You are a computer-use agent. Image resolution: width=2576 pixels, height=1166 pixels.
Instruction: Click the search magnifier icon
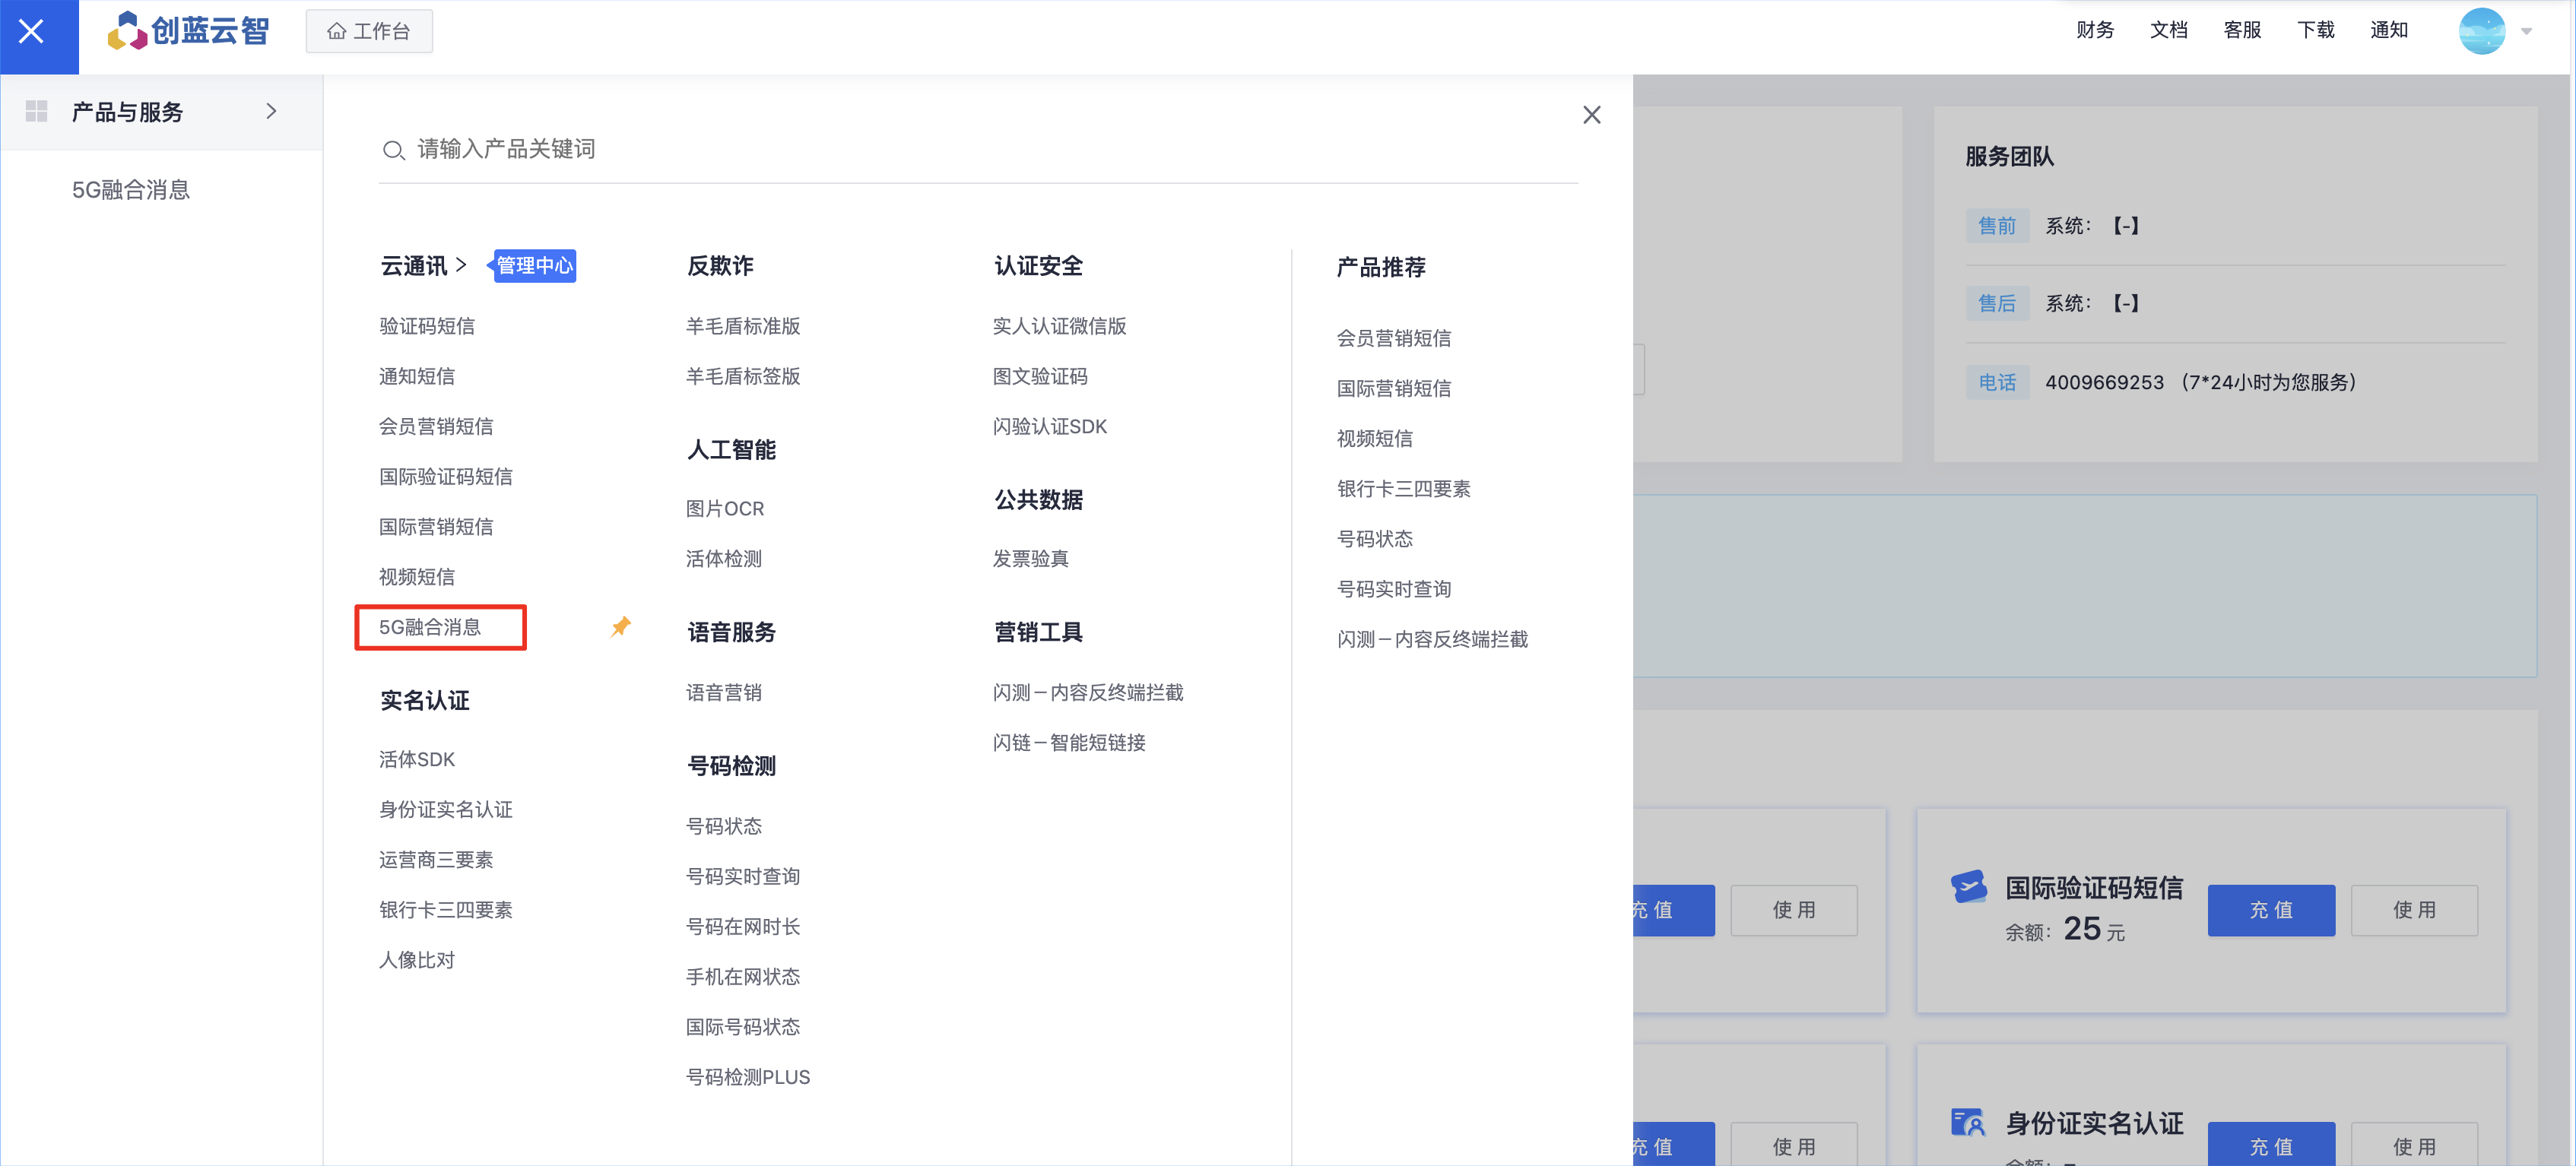pos(393,150)
